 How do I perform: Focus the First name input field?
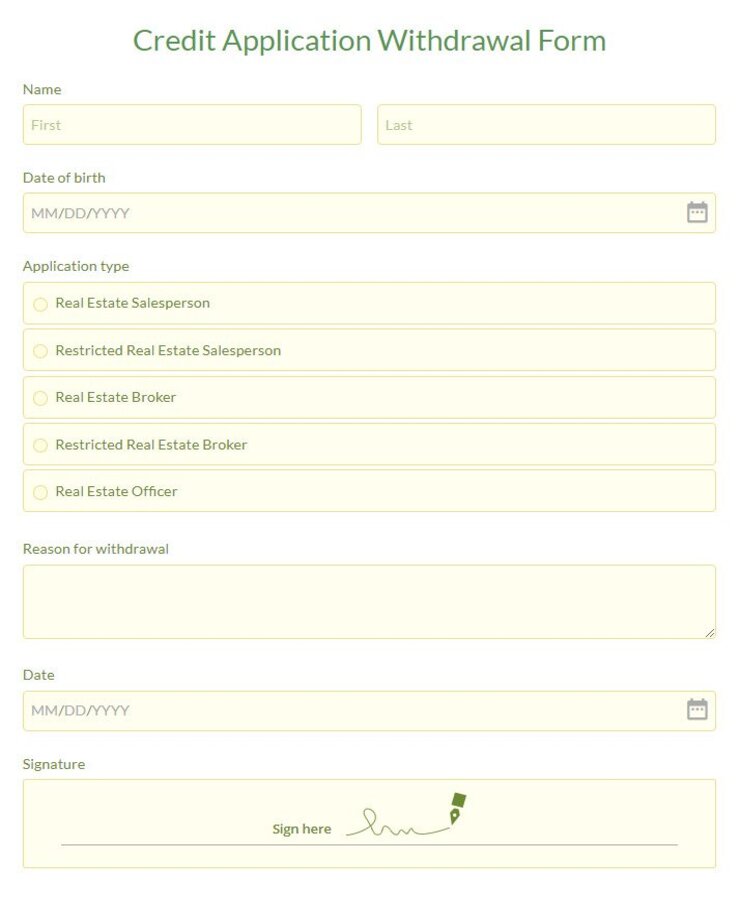(x=192, y=125)
